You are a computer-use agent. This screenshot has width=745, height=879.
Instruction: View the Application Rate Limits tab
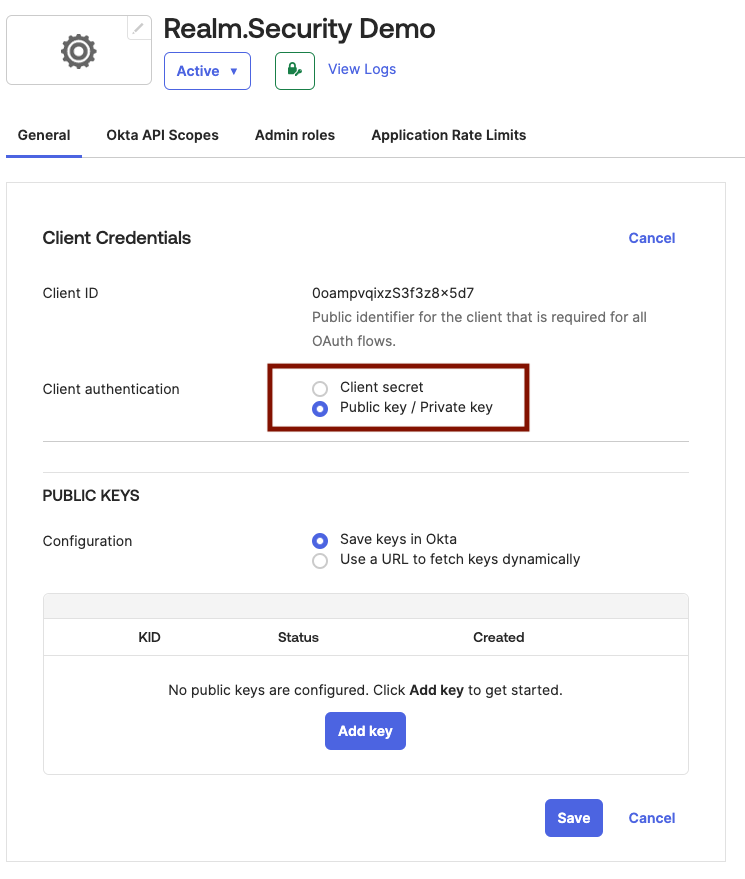pyautogui.click(x=448, y=135)
